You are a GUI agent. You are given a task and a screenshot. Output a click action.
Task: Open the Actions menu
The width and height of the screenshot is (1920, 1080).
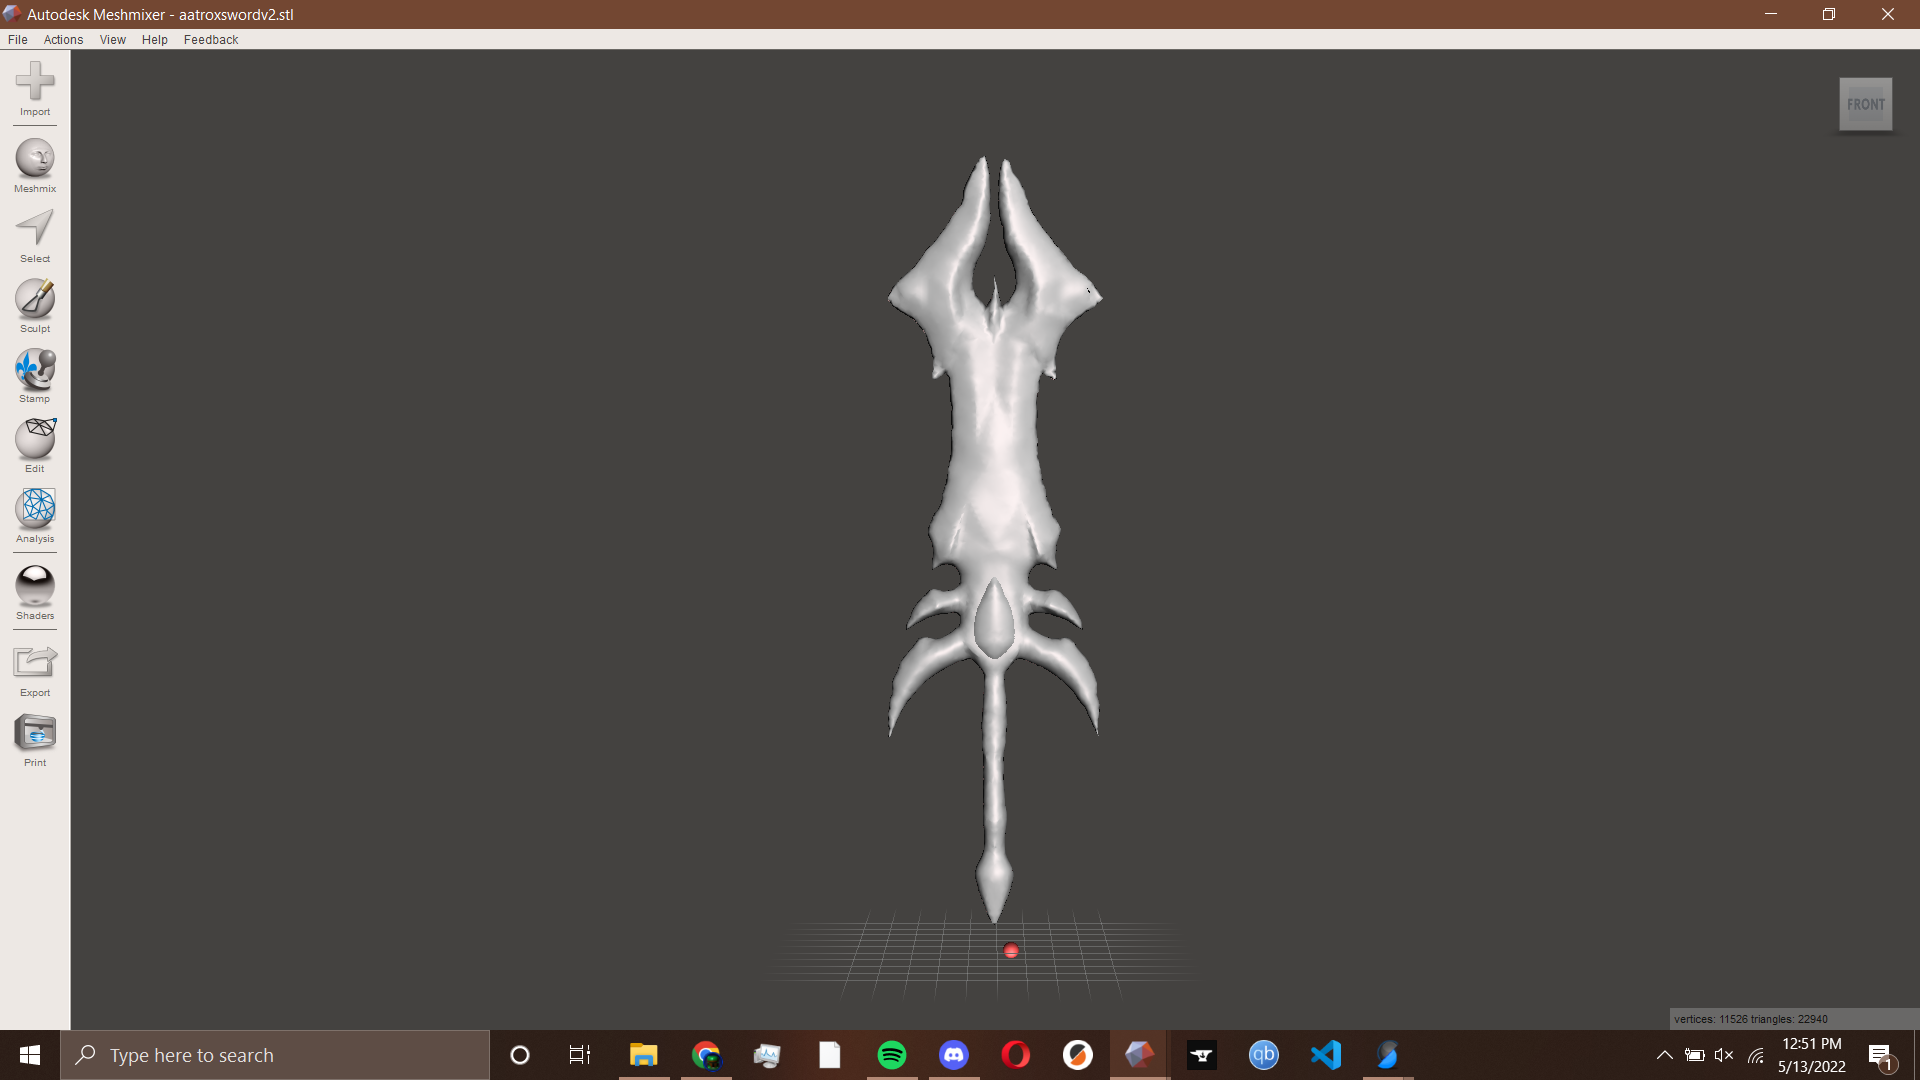63,40
